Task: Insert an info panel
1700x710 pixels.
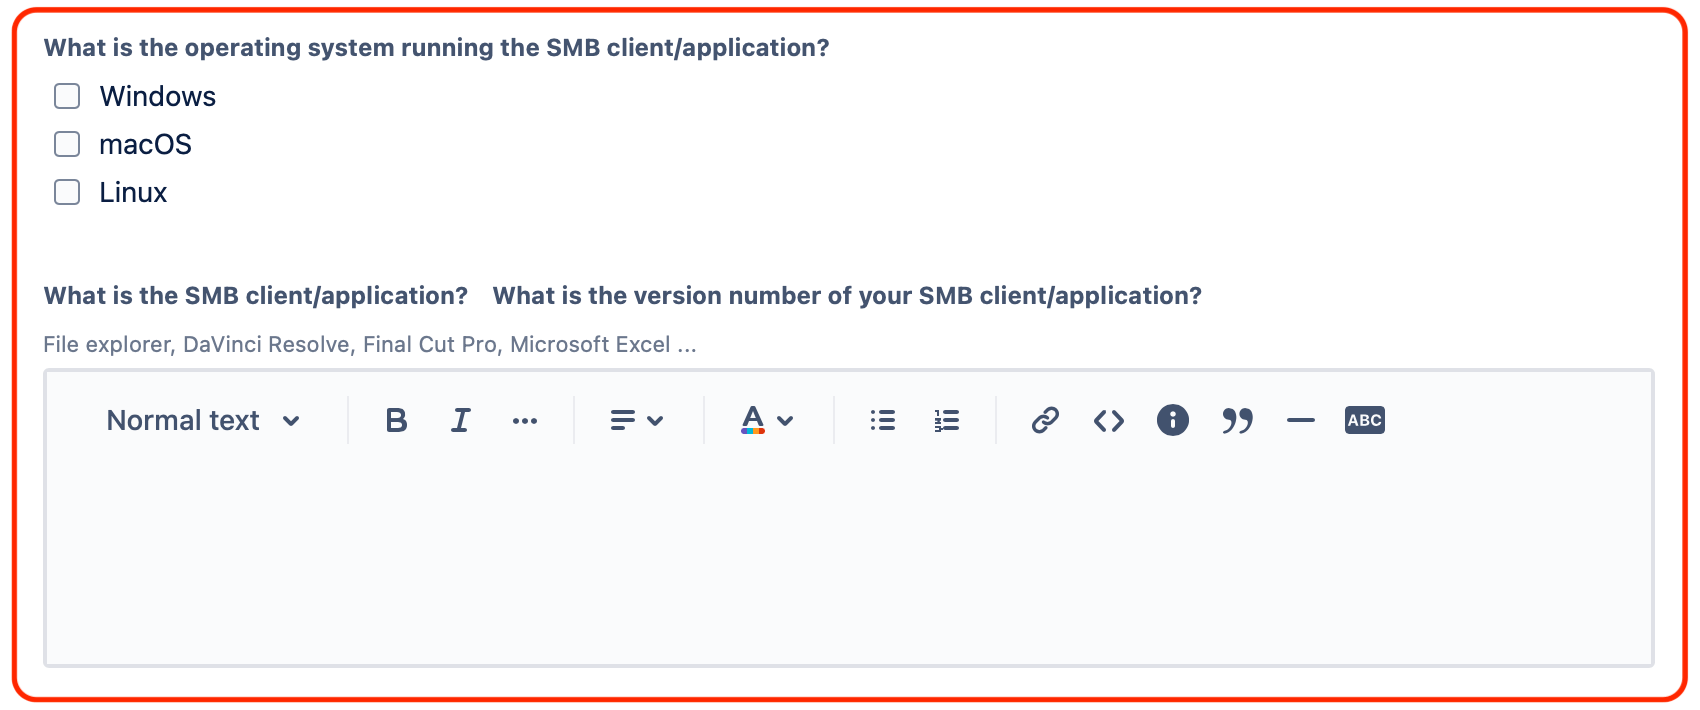Action: pos(1173,421)
